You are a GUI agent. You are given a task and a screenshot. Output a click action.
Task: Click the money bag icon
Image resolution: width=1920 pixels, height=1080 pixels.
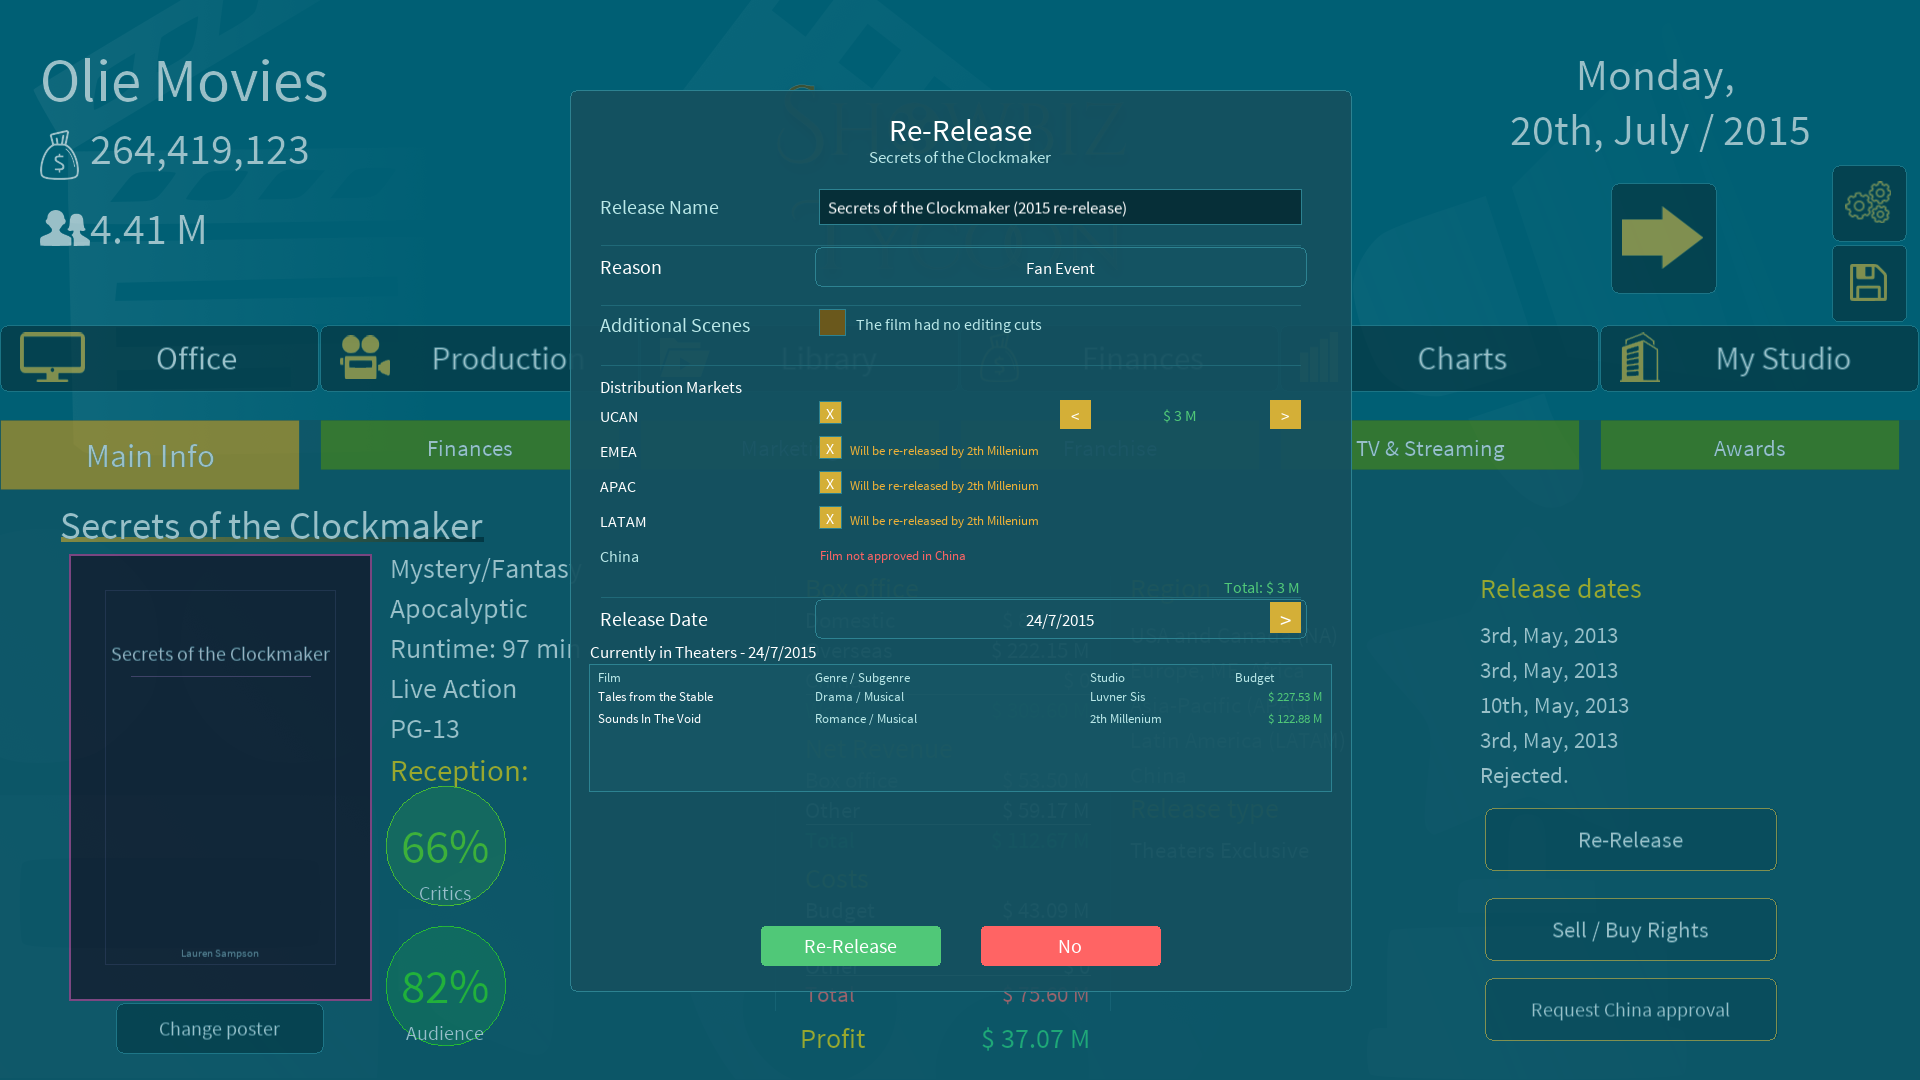click(x=59, y=155)
